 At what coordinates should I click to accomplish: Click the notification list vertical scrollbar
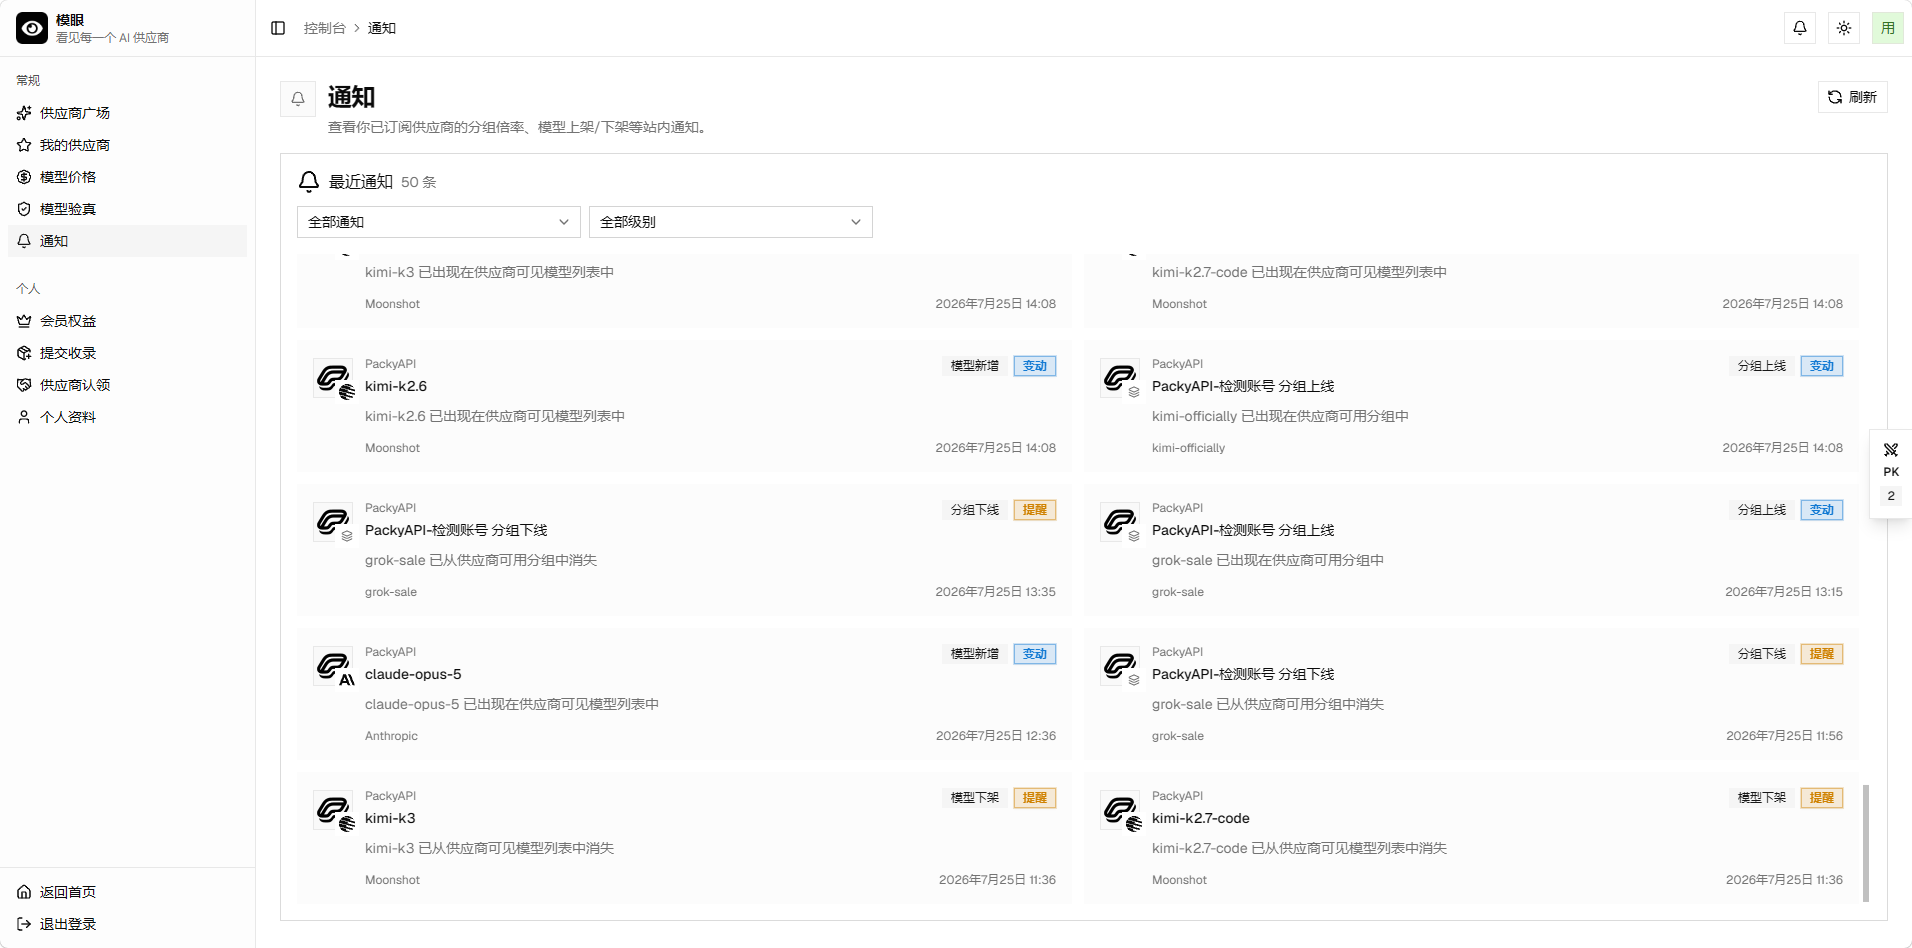click(x=1866, y=843)
